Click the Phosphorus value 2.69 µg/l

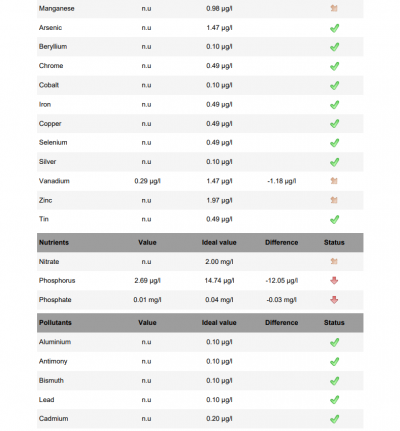147,281
